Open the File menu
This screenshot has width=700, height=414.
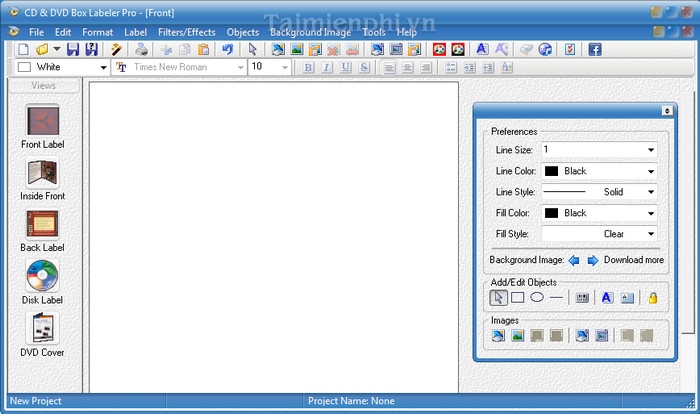coord(37,32)
